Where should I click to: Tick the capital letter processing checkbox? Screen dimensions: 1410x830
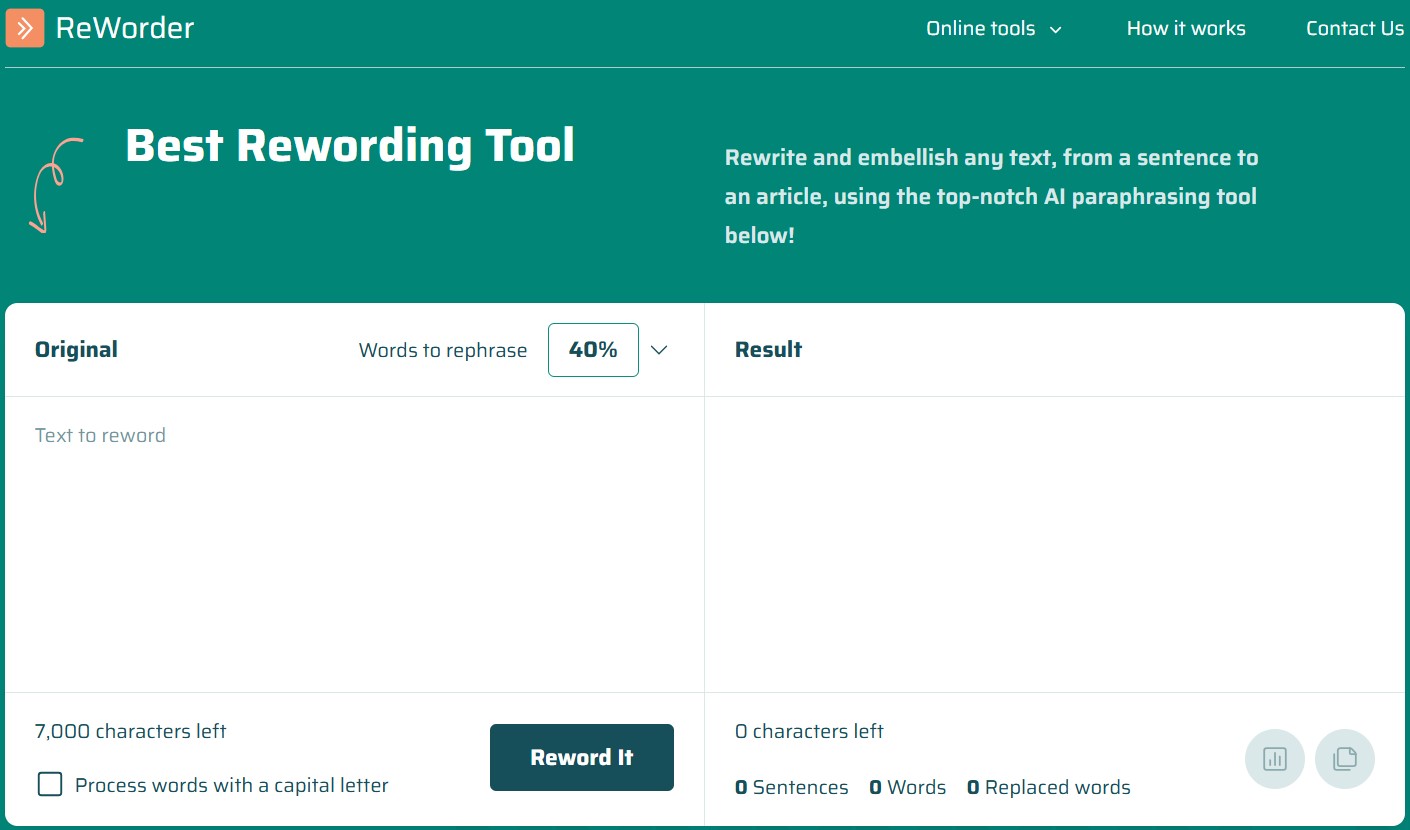point(50,784)
